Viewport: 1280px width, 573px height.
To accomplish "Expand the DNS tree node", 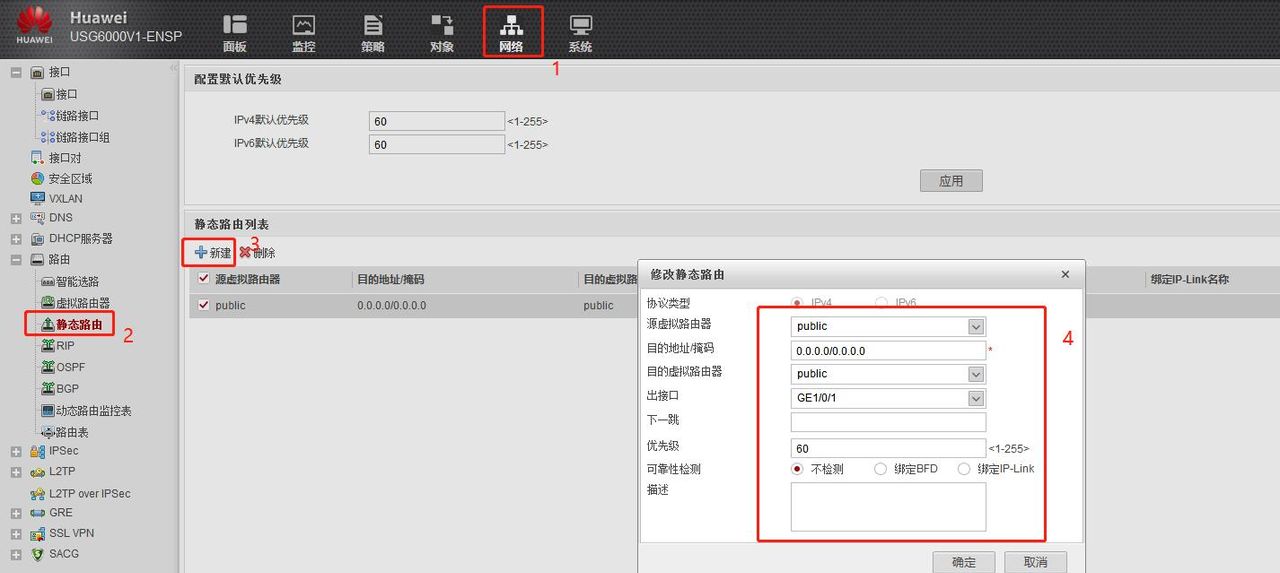I will pyautogui.click(x=16, y=218).
